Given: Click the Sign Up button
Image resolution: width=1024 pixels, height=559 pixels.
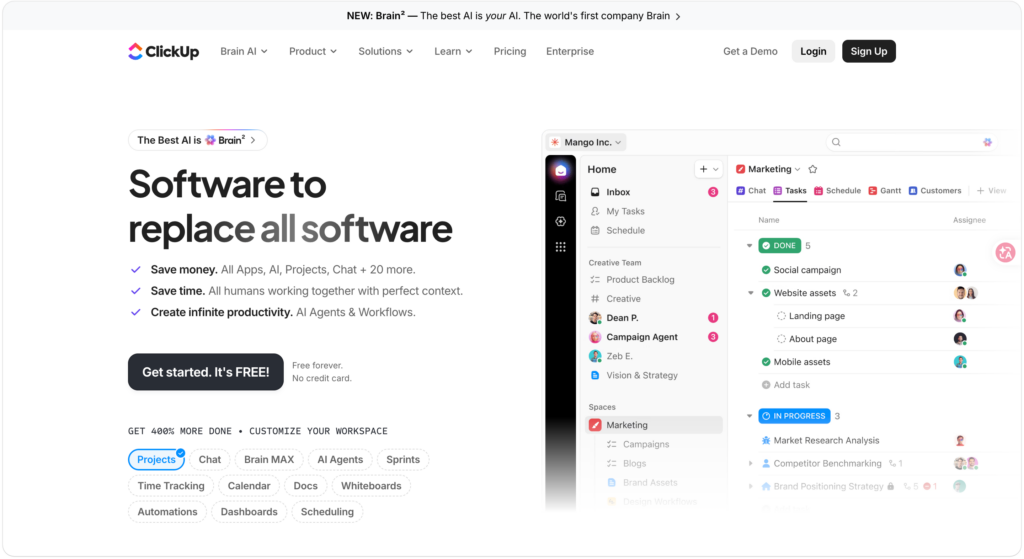Looking at the screenshot, I should (x=869, y=51).
